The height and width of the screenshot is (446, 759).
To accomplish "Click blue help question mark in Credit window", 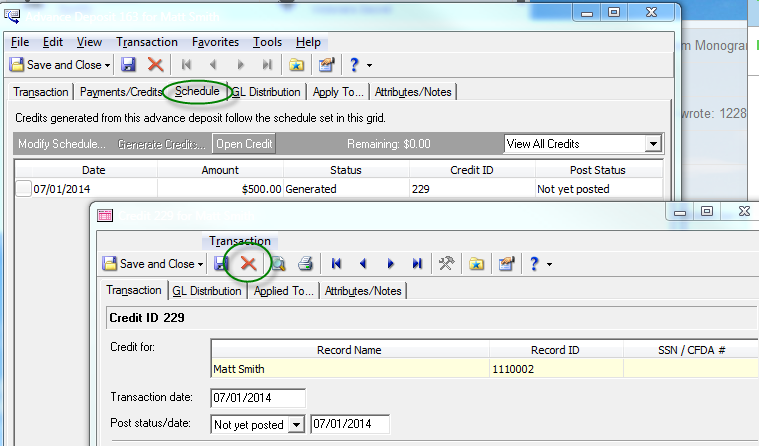I will 534,263.
